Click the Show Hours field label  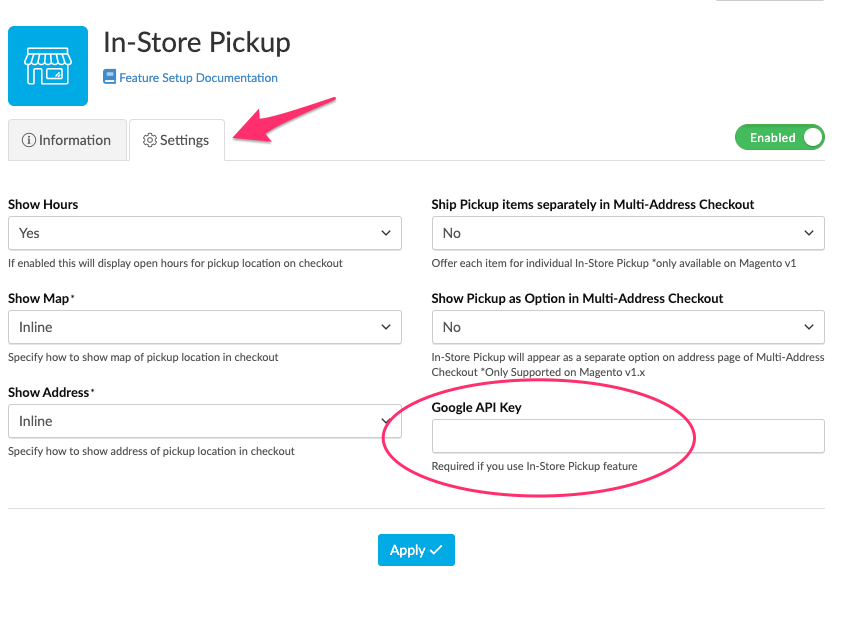(43, 204)
